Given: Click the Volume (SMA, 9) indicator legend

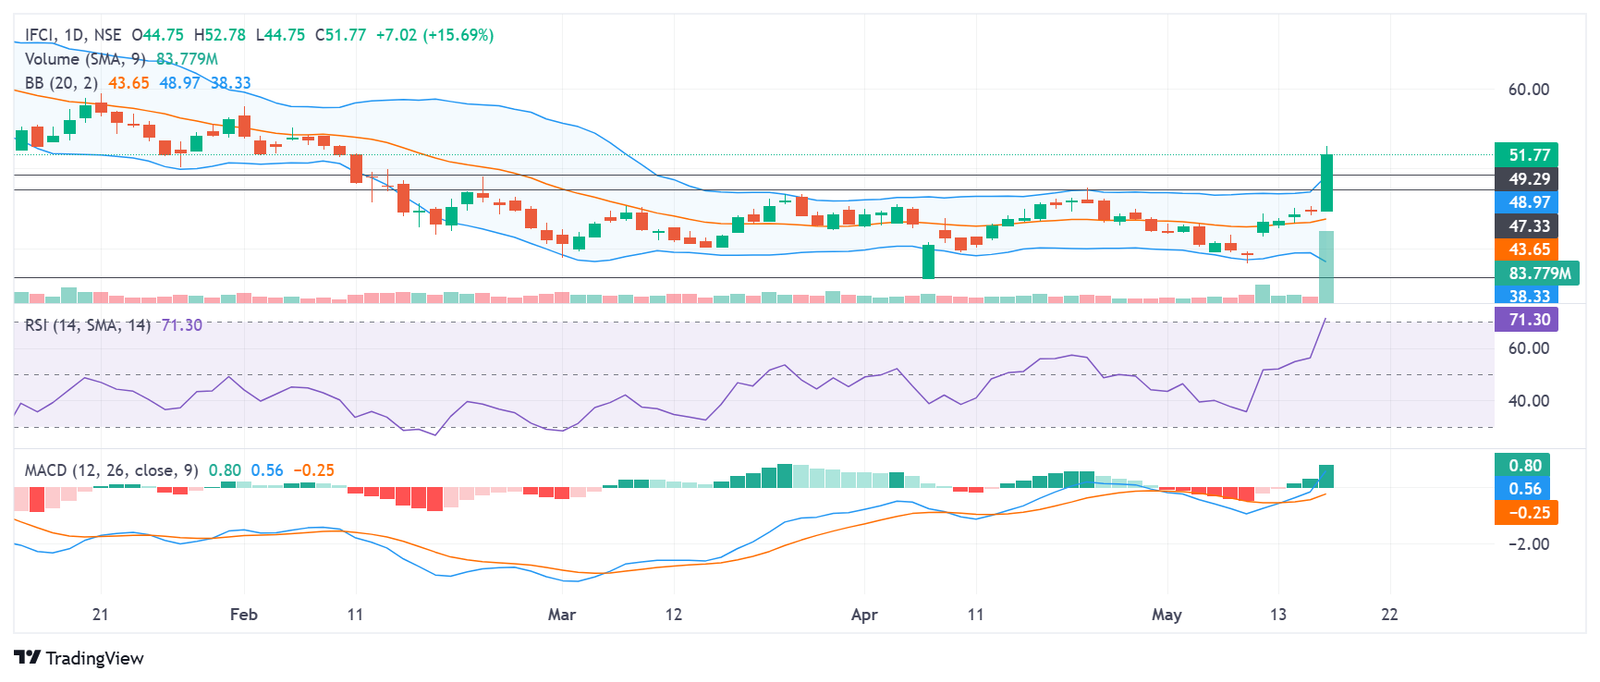Looking at the screenshot, I should [85, 59].
